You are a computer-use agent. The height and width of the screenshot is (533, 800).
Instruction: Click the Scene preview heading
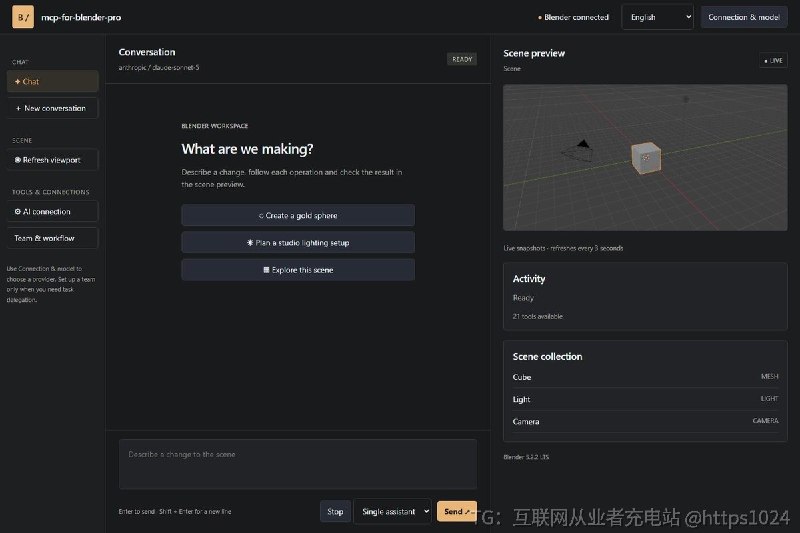click(534, 53)
